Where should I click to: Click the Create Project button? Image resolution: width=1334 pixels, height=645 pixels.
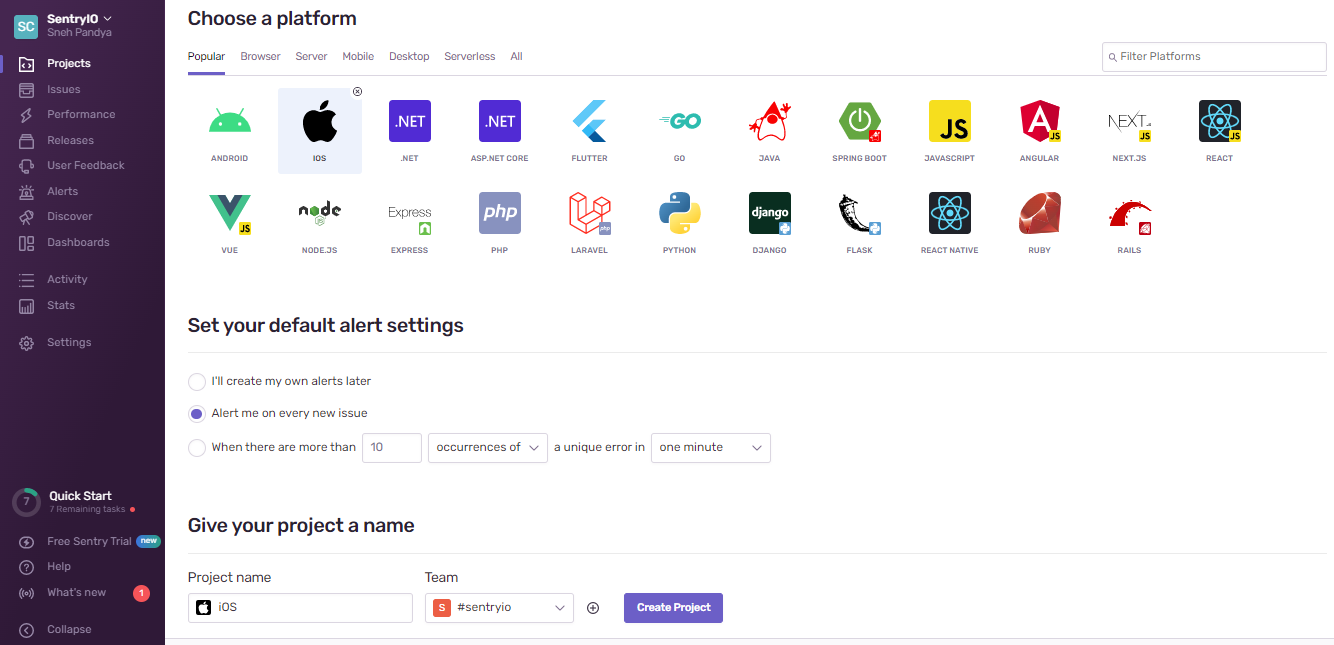point(673,608)
